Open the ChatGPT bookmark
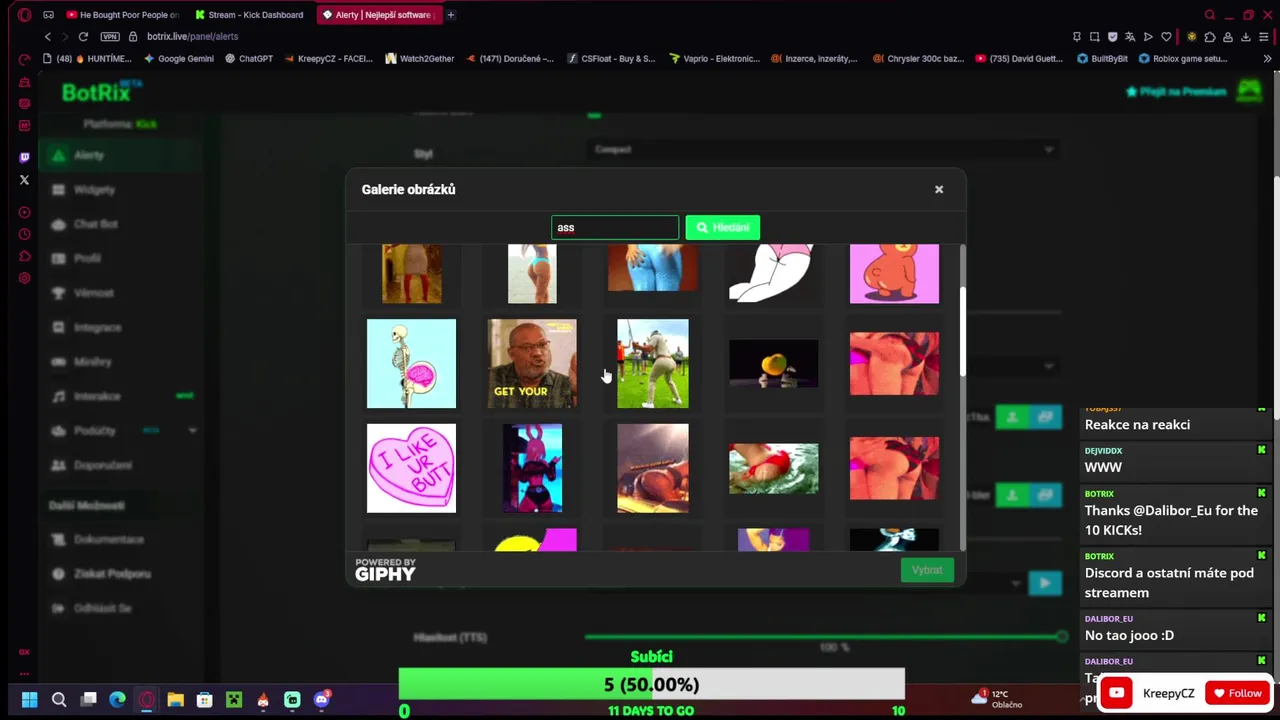Viewport: 1280px width, 720px height. point(249,59)
